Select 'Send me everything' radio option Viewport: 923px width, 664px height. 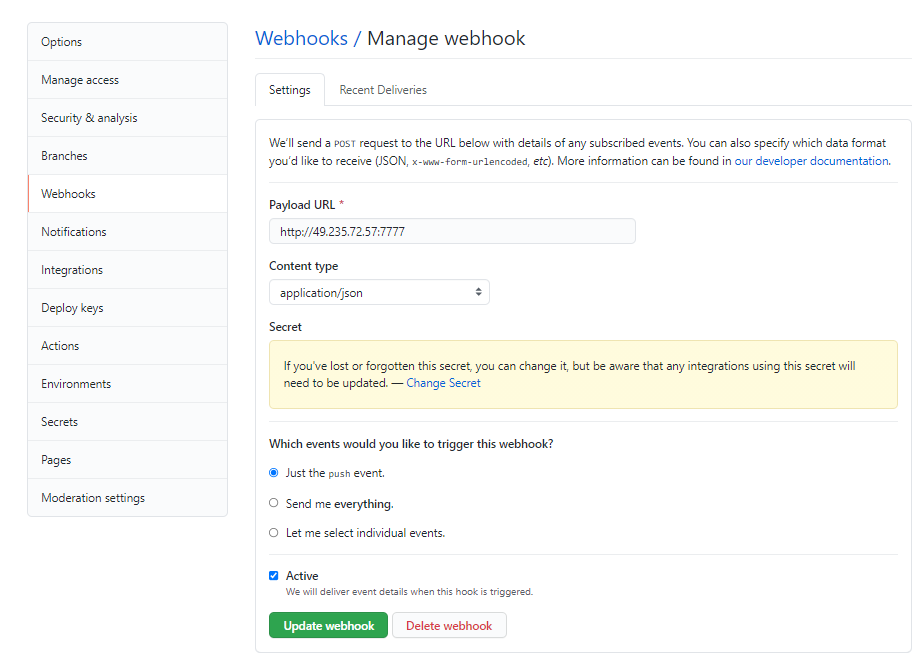click(274, 503)
